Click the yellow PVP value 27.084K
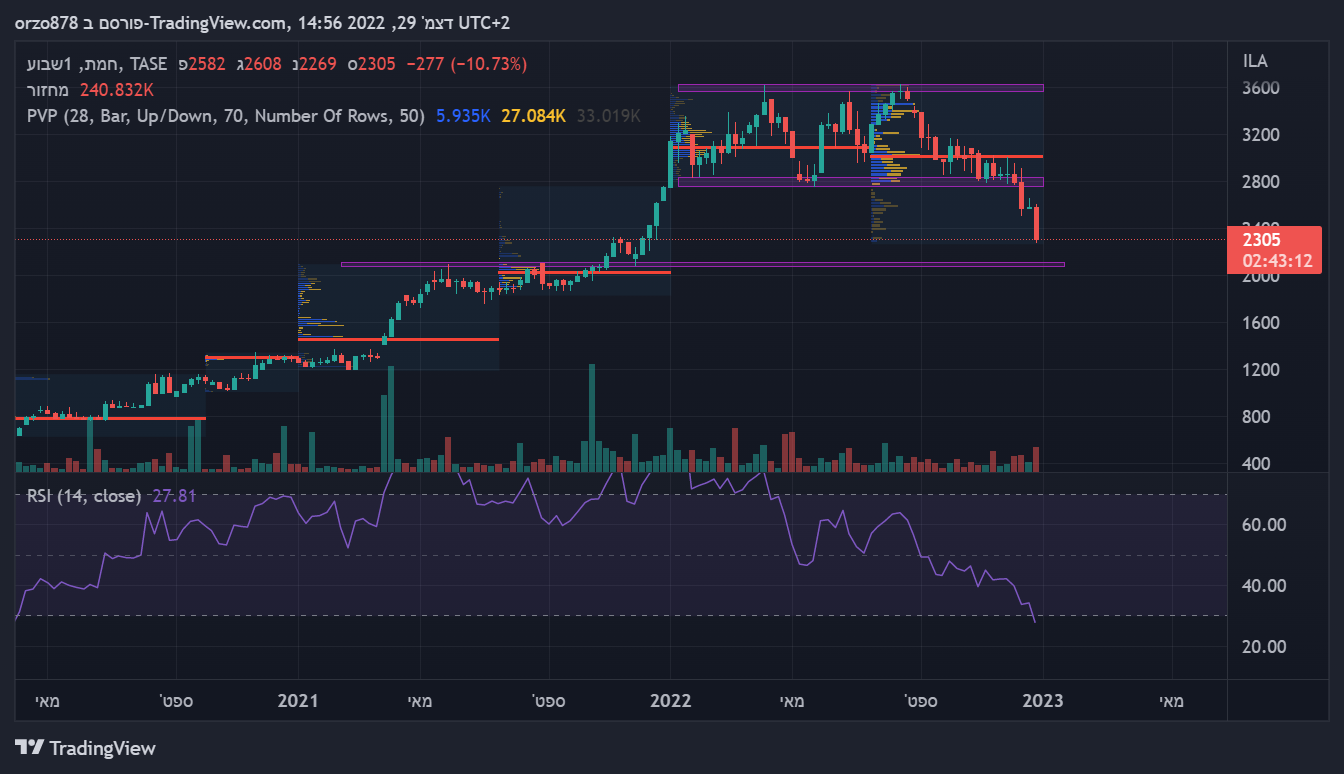This screenshot has width=1344, height=774. 534,116
